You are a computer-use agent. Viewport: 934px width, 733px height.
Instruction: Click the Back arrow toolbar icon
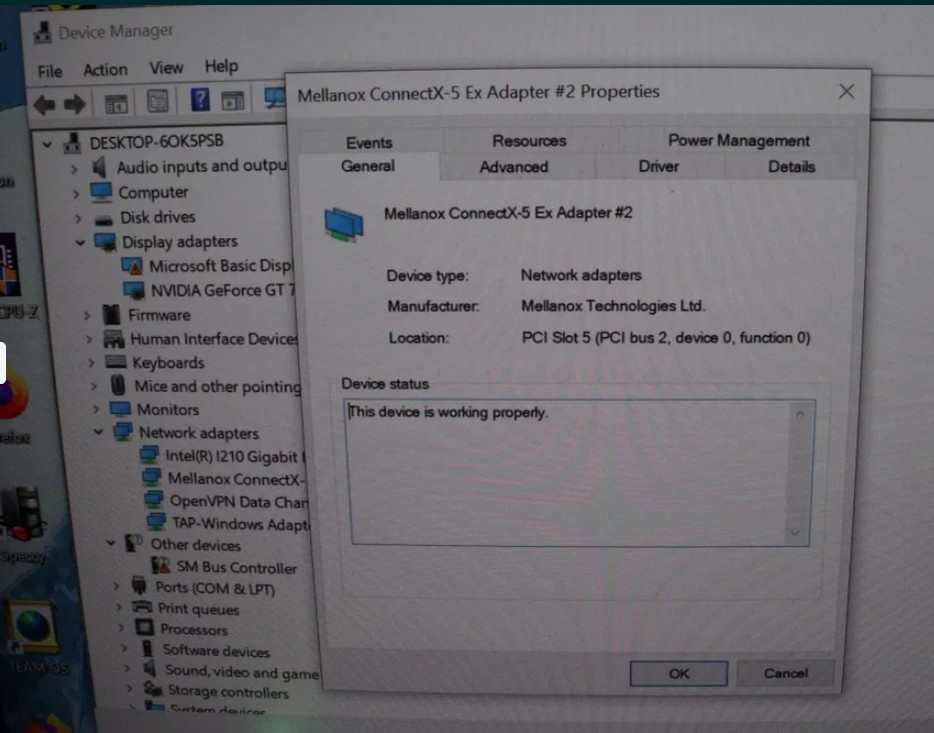pyautogui.click(x=44, y=104)
